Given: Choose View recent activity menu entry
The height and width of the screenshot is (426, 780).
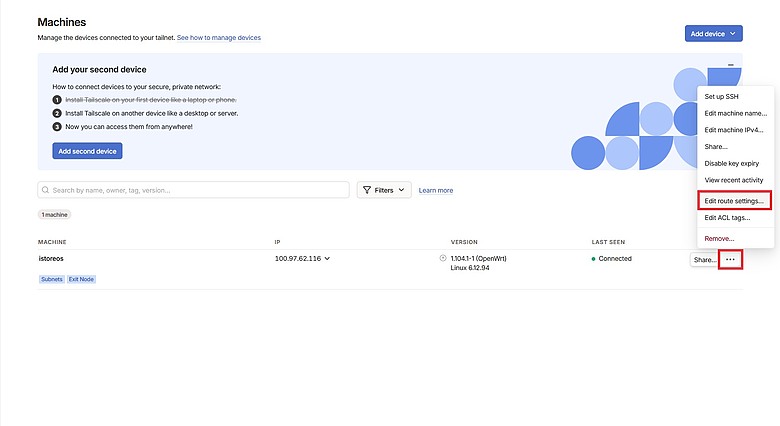Looking at the screenshot, I should (x=734, y=180).
